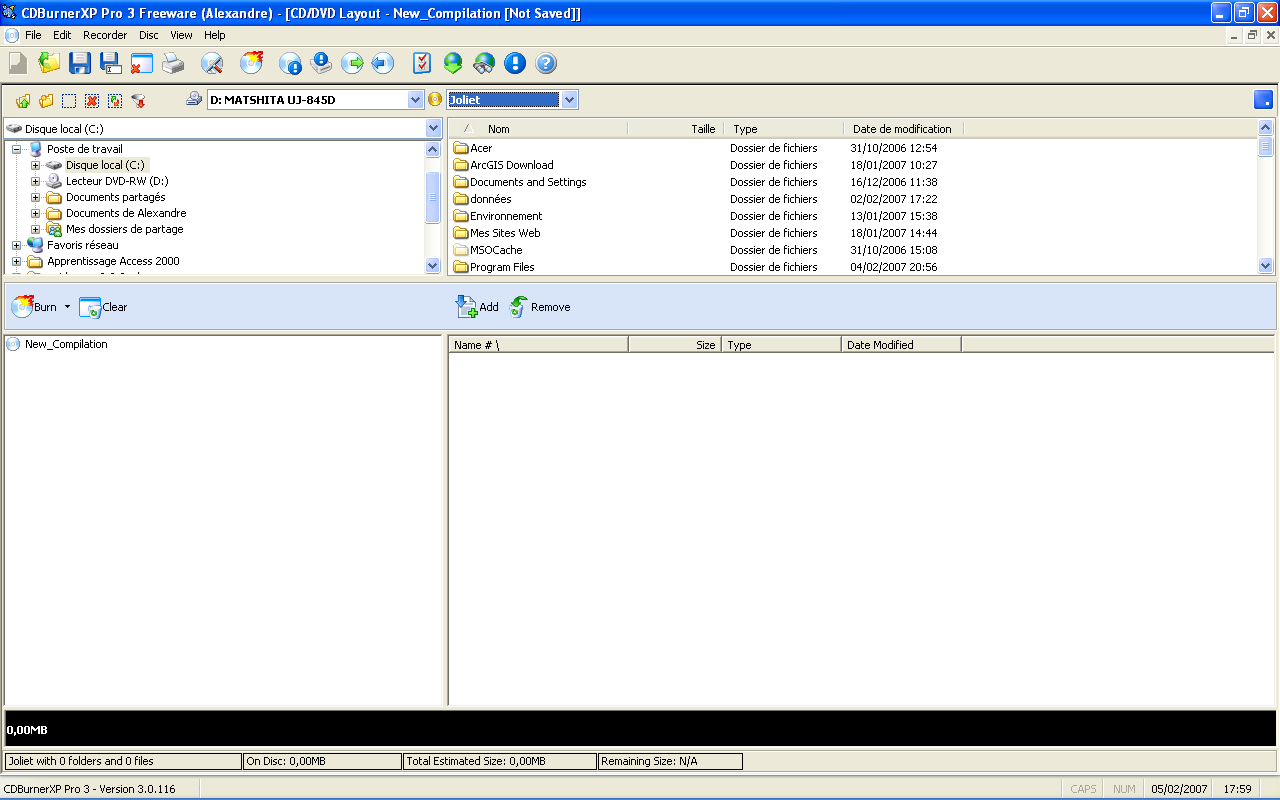Click the Burn button

[35, 307]
